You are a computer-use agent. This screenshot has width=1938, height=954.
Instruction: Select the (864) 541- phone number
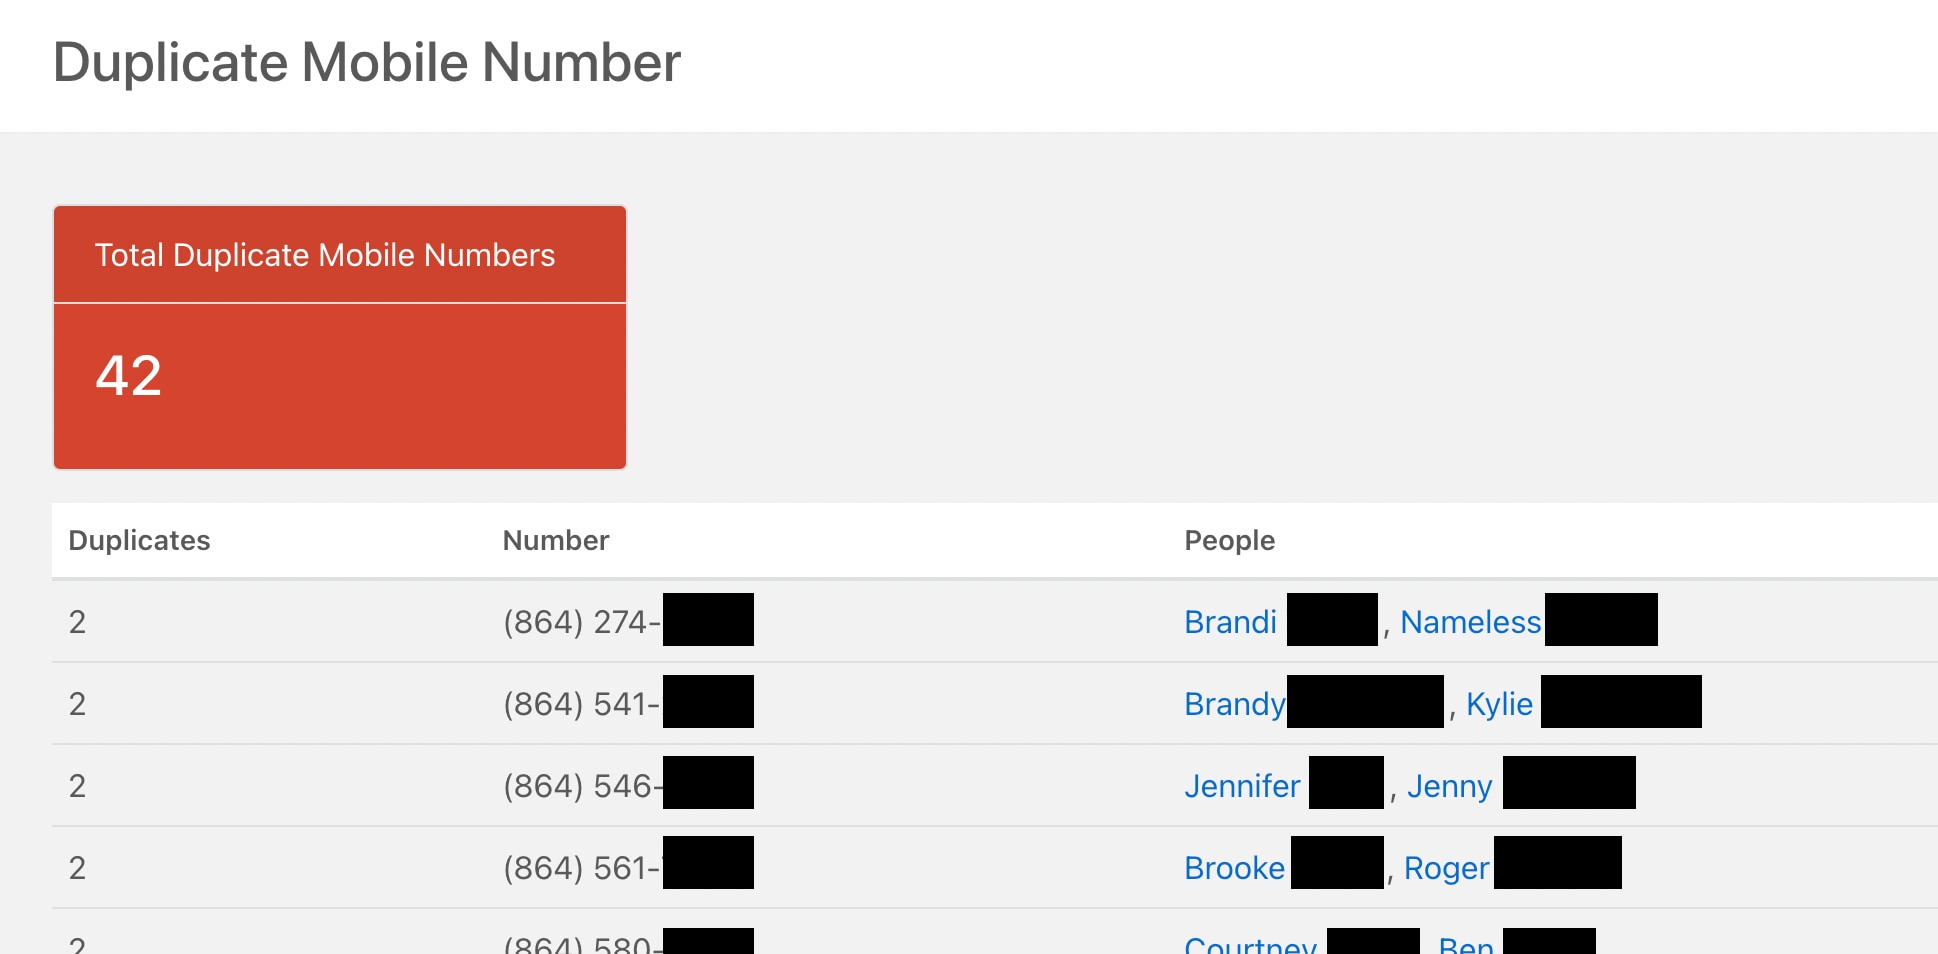point(580,703)
